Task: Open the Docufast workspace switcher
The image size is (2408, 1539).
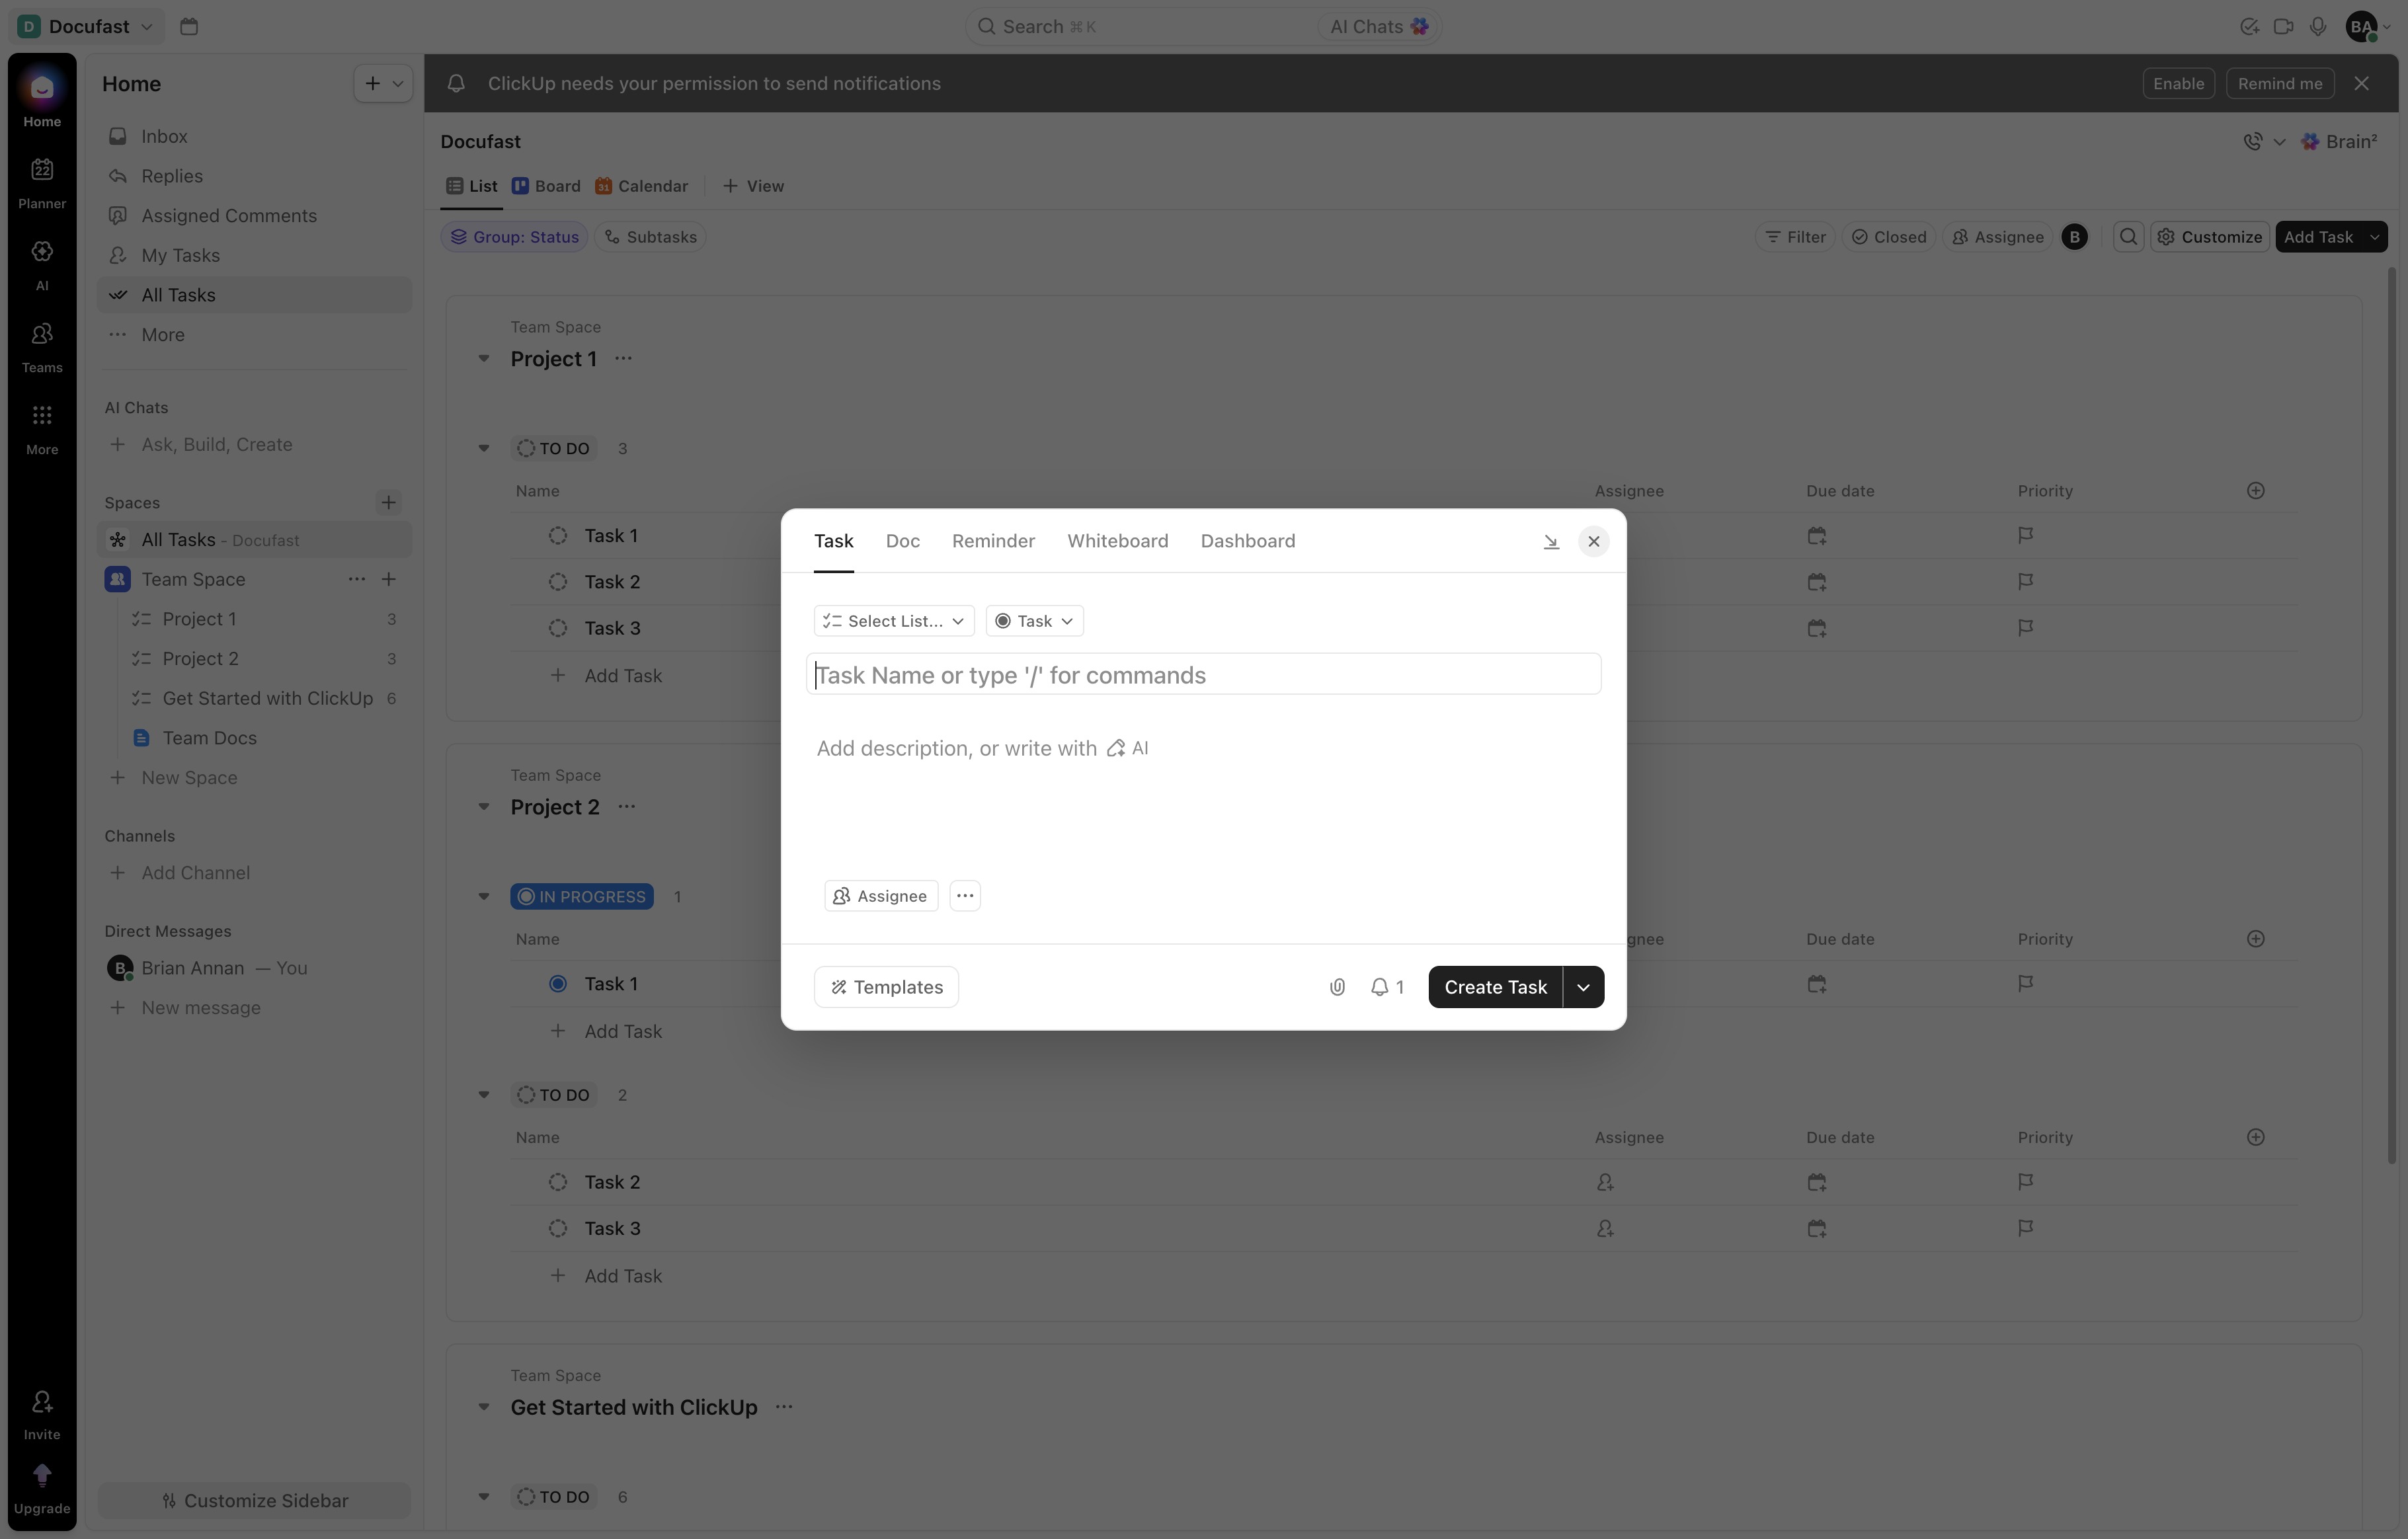Action: [86, 26]
